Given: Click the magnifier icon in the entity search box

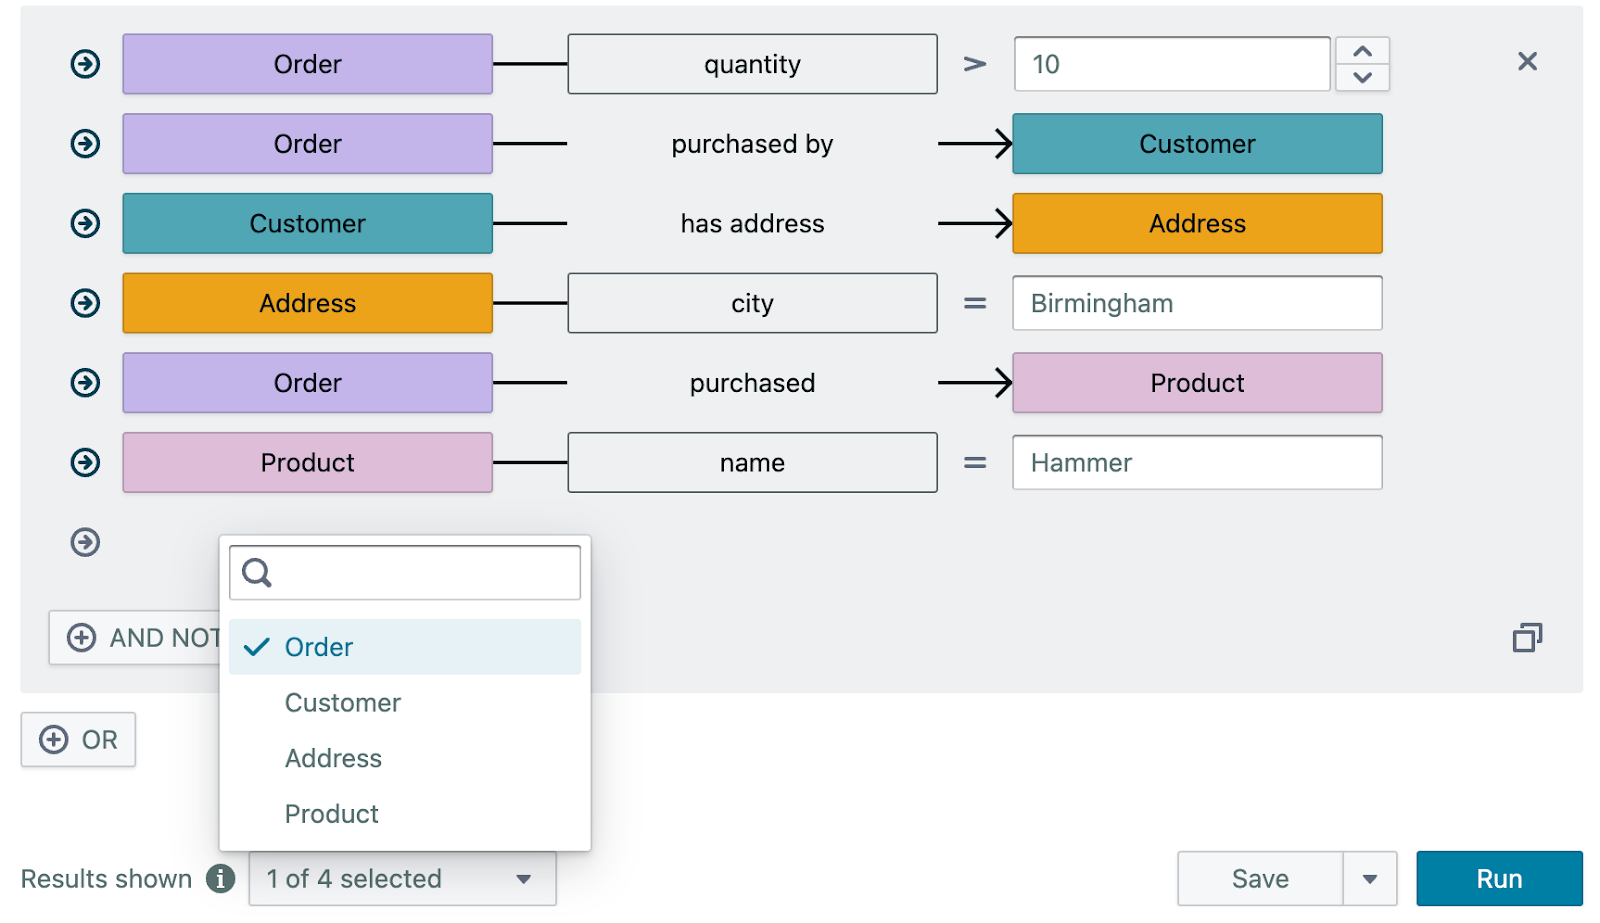Looking at the screenshot, I should [x=259, y=572].
